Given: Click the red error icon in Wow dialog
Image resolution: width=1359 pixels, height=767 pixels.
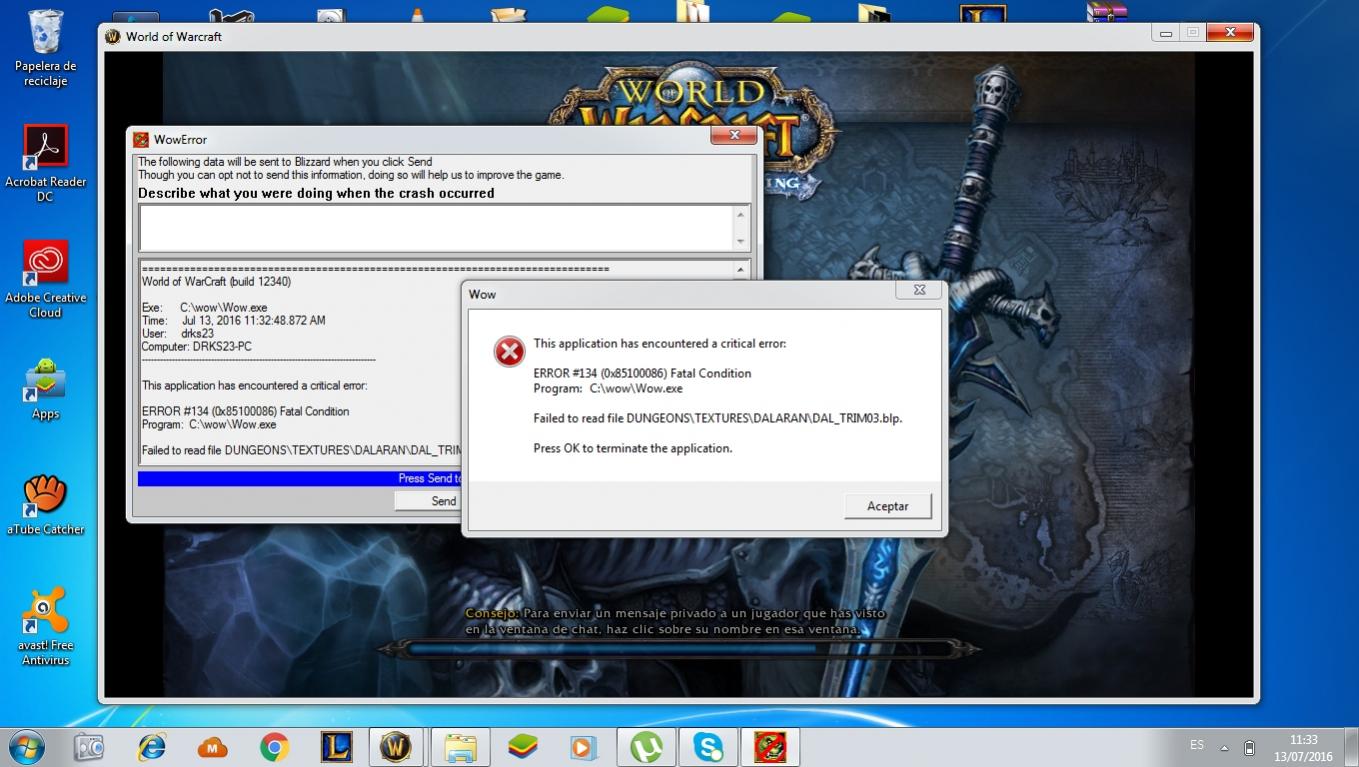Looking at the screenshot, I should coord(509,351).
